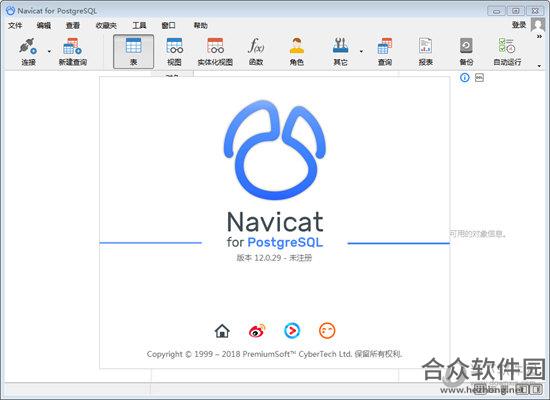Click the Copyright 1999-2018 PremiumSoft text
The height and width of the screenshot is (400, 550).
click(x=274, y=354)
